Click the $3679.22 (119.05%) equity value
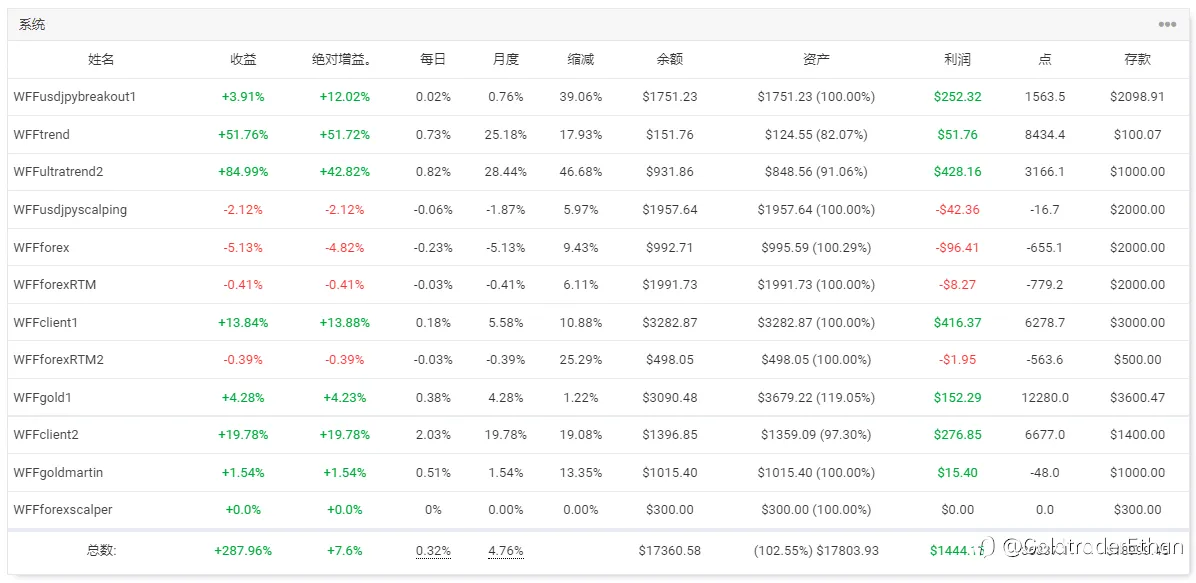1196x583 pixels. pos(816,398)
